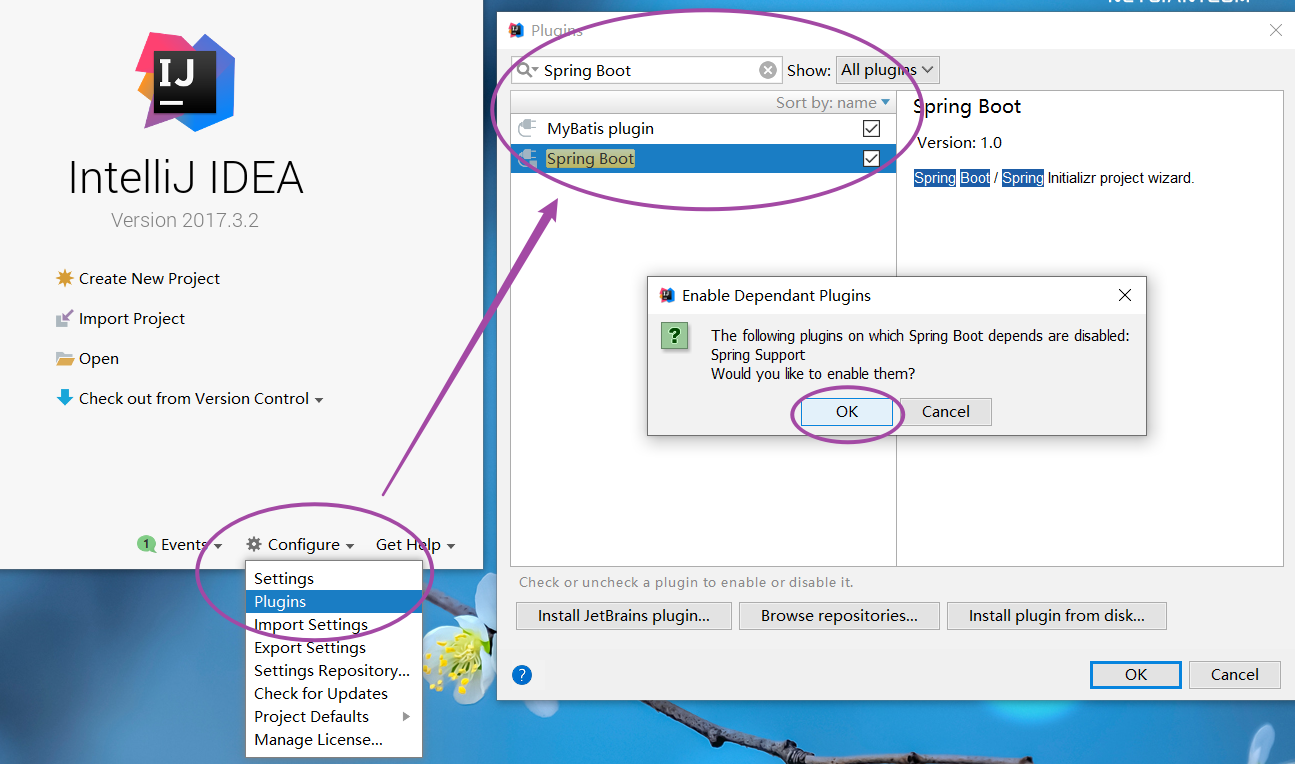Click the Import Project arrow icon
The height and width of the screenshot is (764, 1295).
[65, 318]
